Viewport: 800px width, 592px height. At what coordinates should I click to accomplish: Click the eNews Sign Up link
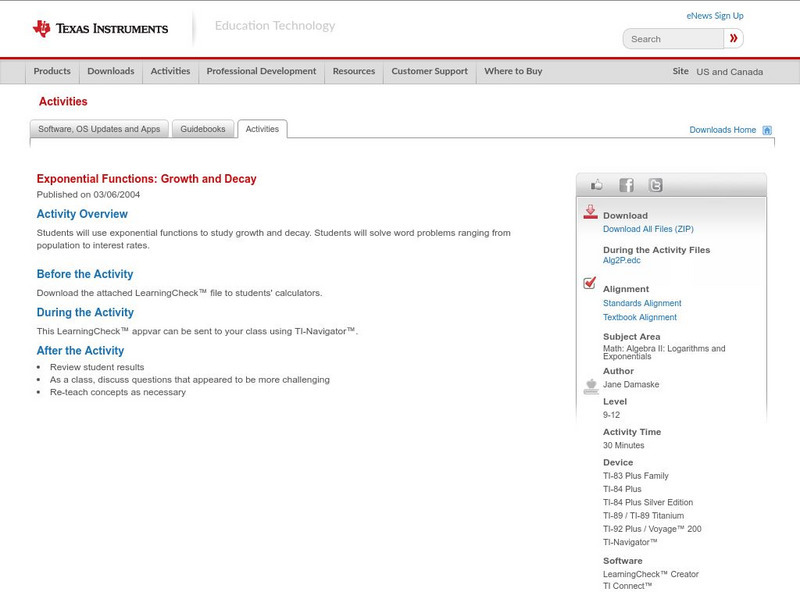click(714, 16)
